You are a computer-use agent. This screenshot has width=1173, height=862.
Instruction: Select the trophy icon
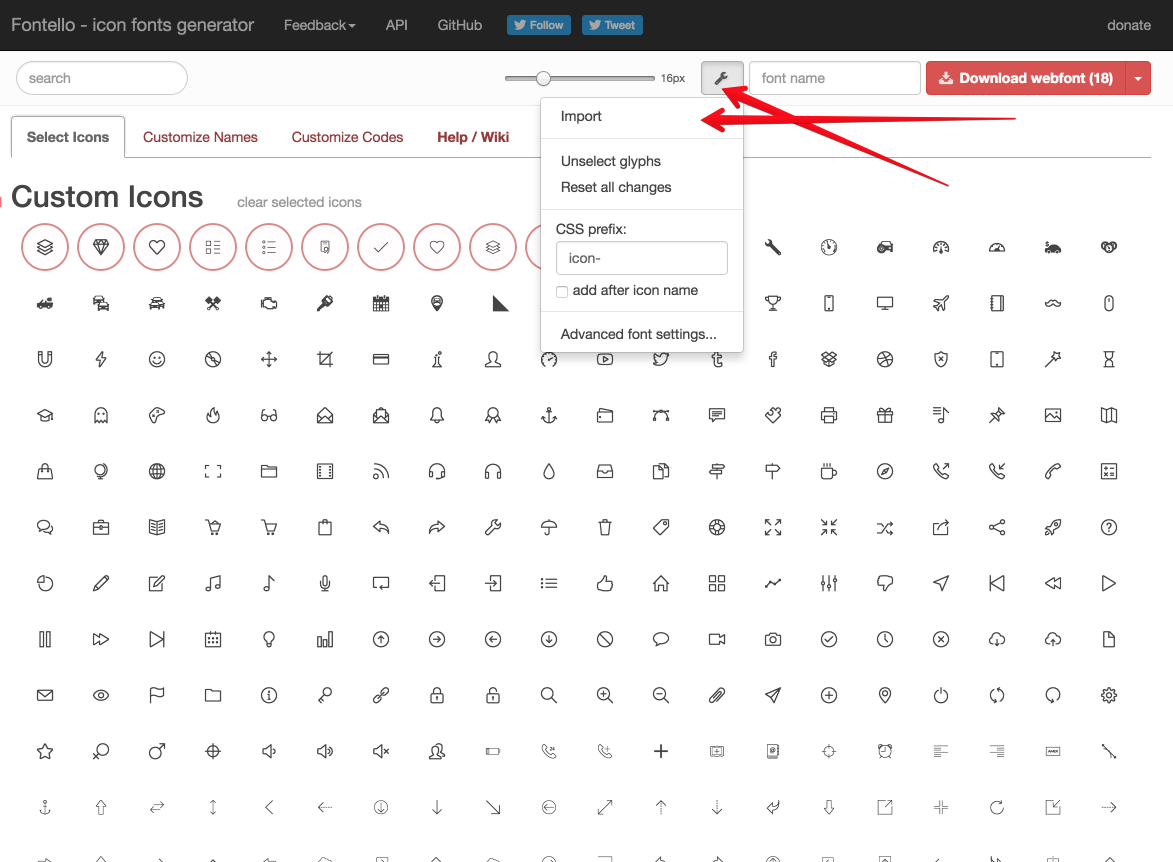(773, 303)
